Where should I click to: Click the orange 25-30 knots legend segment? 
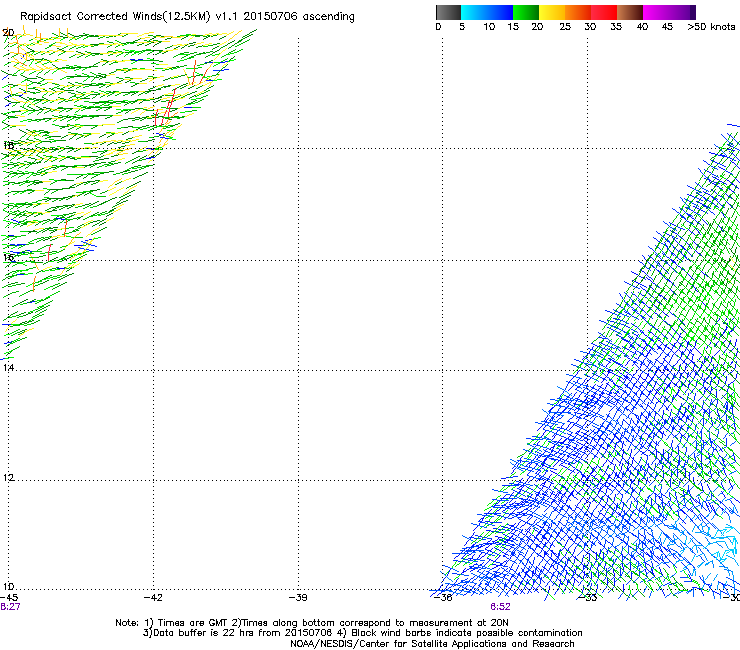[x=578, y=12]
